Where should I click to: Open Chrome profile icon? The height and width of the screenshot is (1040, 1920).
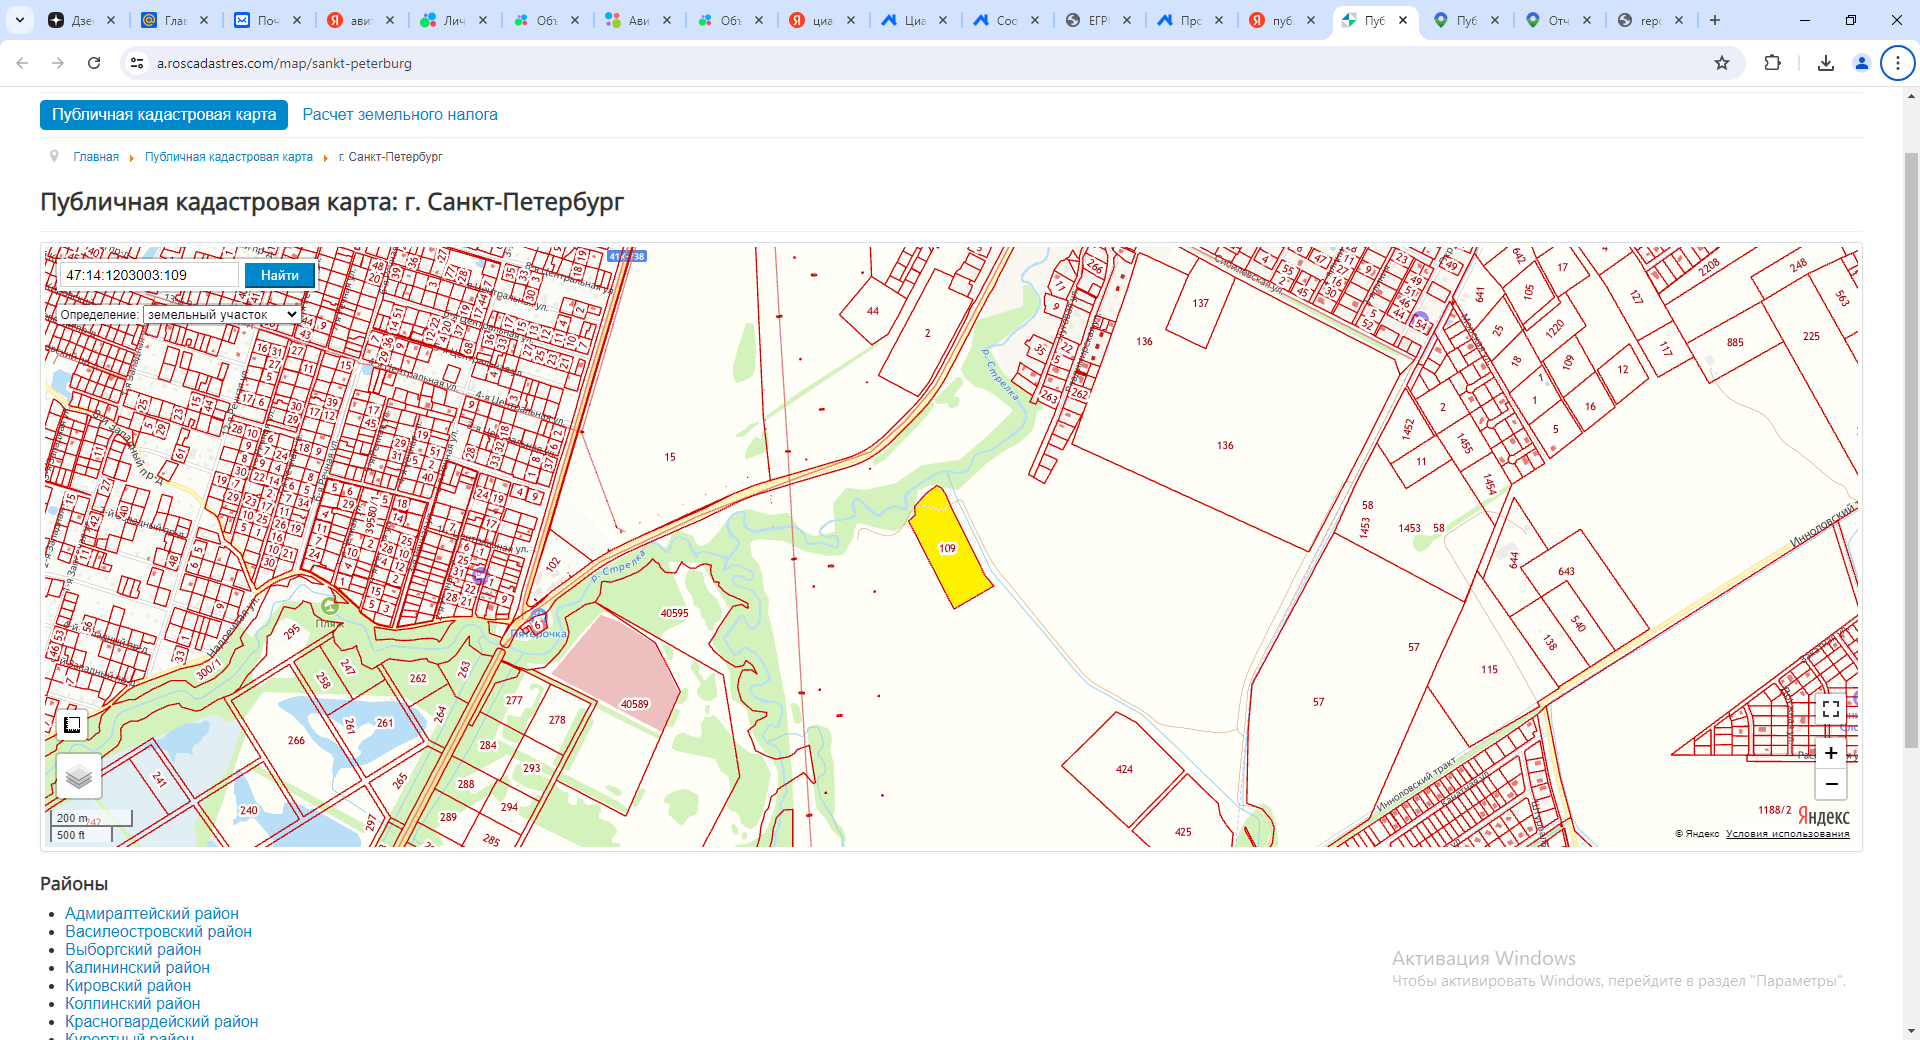click(1861, 63)
